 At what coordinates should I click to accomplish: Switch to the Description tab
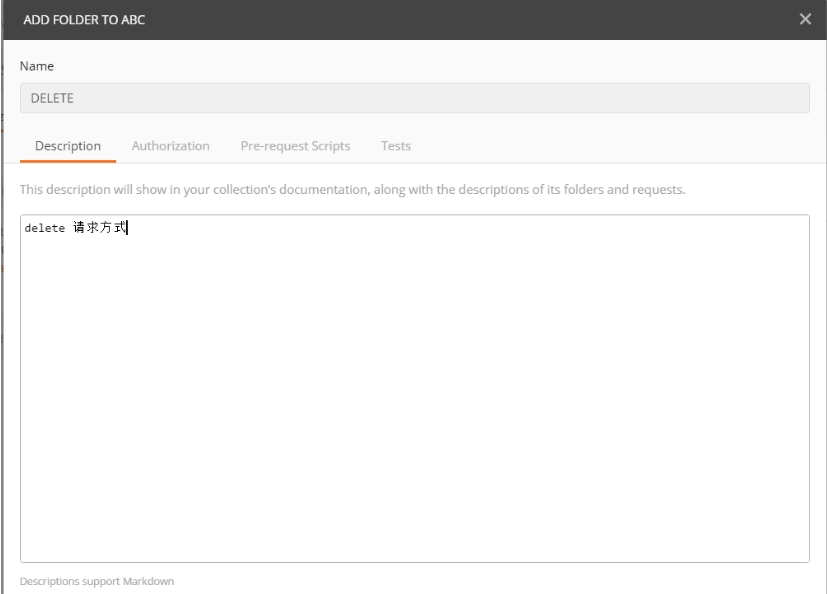[68, 146]
